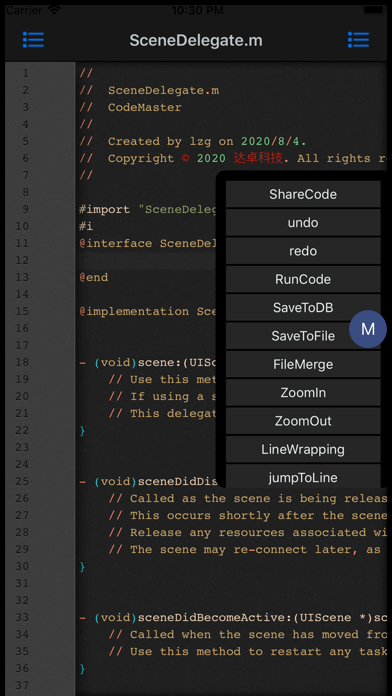Select jumpToLine menu entry
The height and width of the screenshot is (696, 392).
[x=303, y=476]
